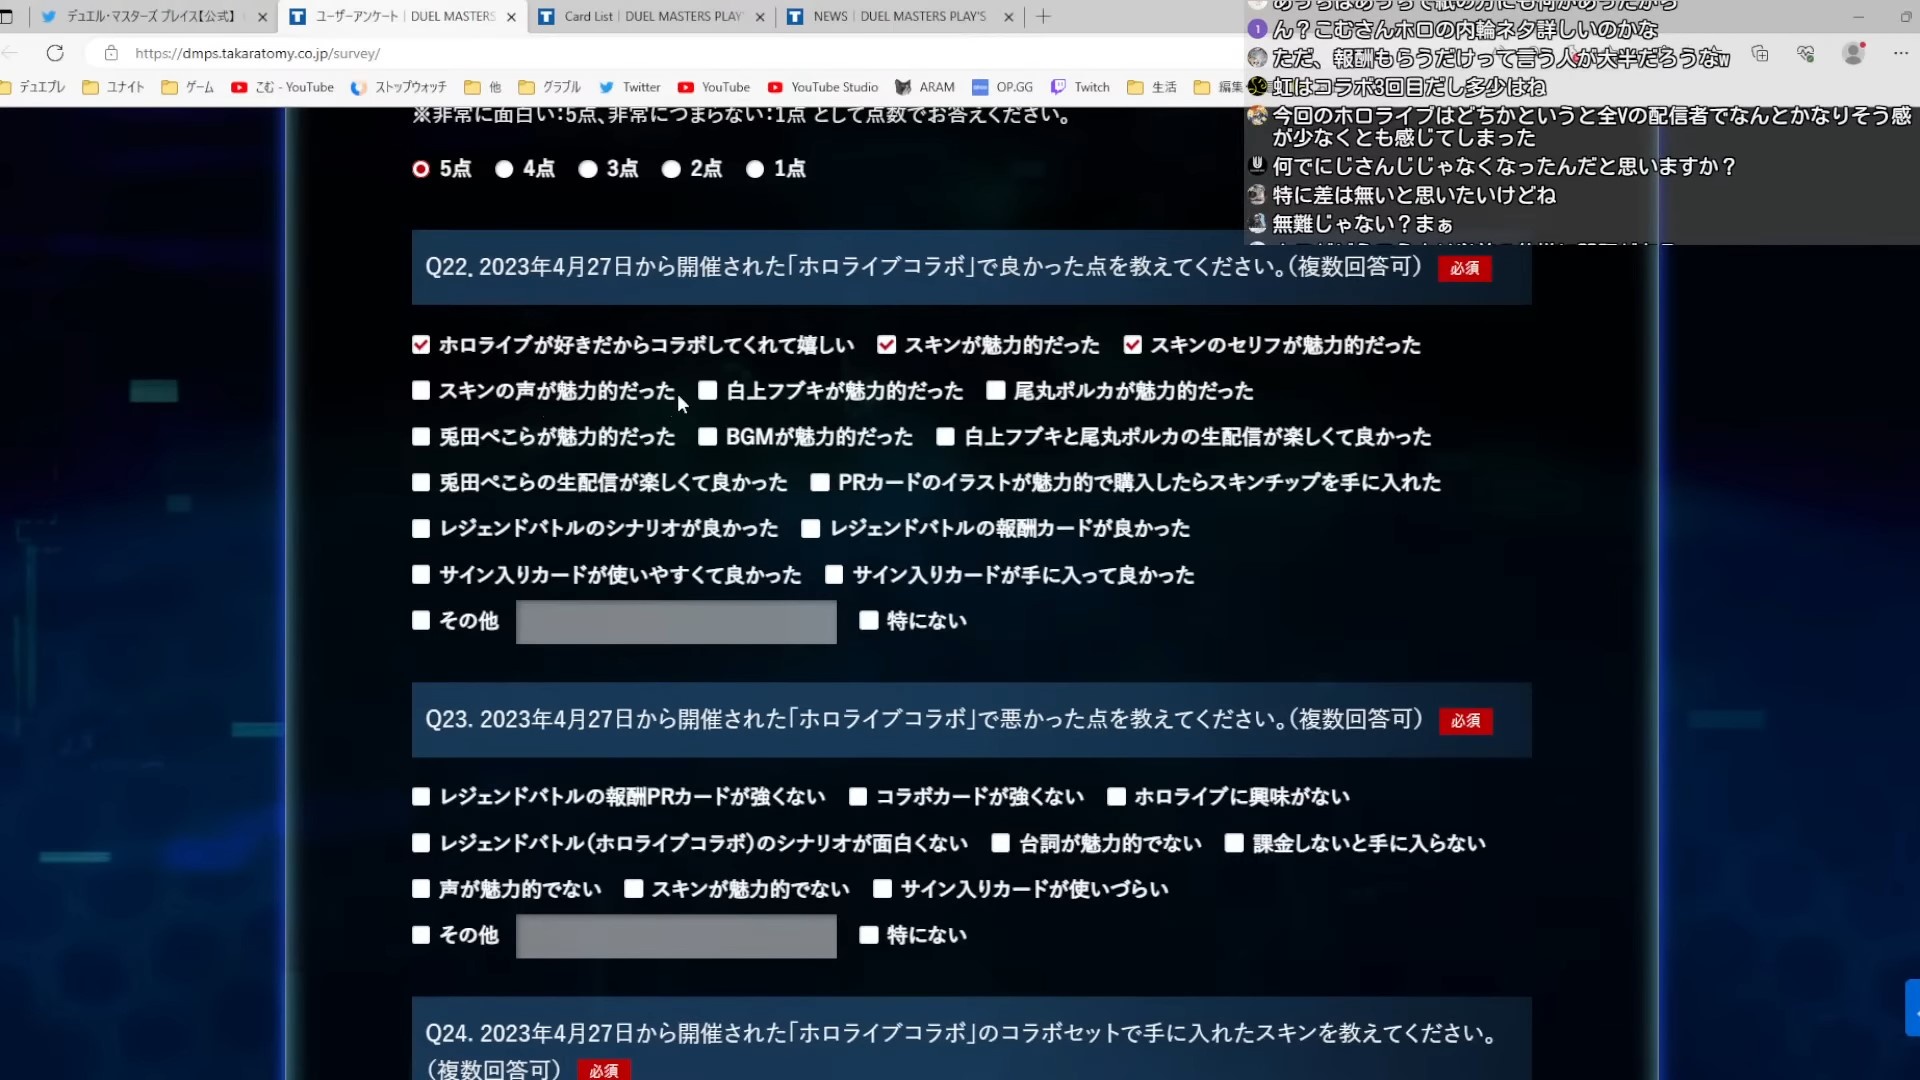Click the Q22 その他 text field
The width and height of the screenshot is (1920, 1080).
click(x=676, y=622)
